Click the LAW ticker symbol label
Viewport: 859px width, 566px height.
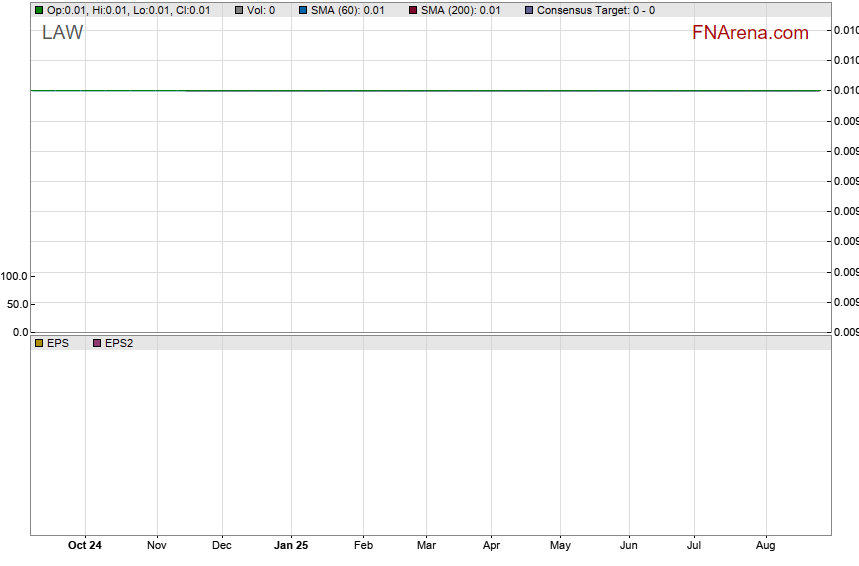coord(63,33)
